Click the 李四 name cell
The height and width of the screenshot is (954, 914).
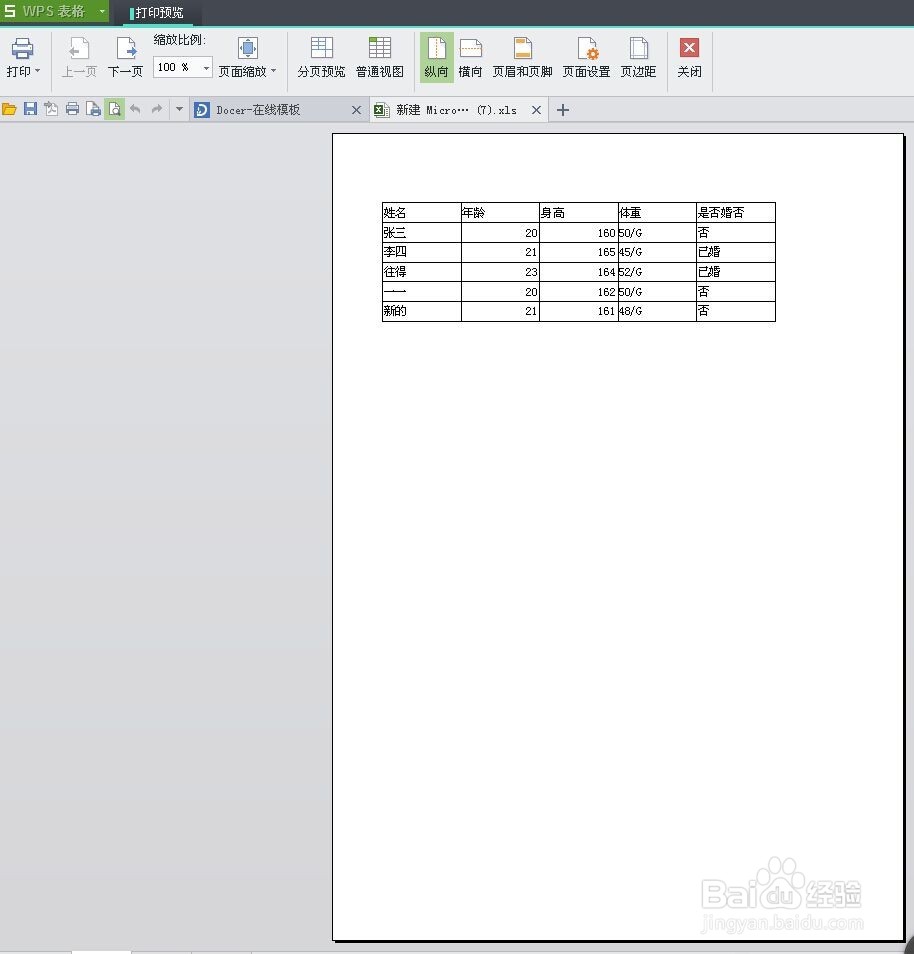(x=422, y=252)
